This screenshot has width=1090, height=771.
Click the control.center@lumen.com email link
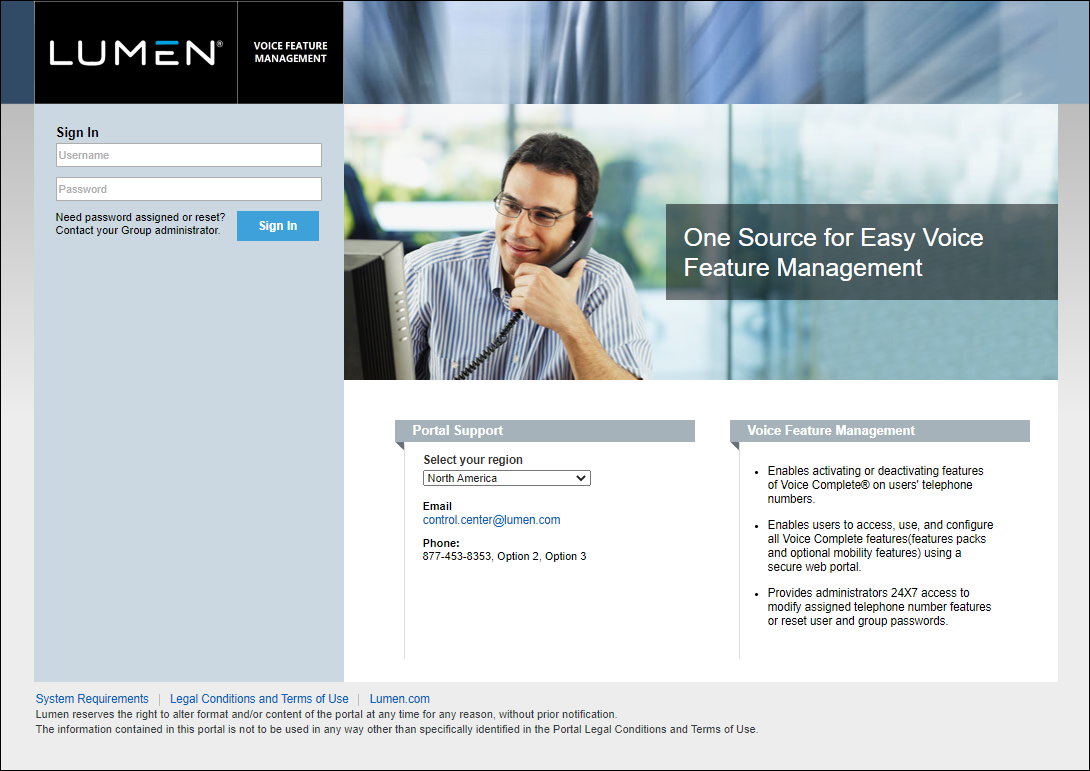491,520
